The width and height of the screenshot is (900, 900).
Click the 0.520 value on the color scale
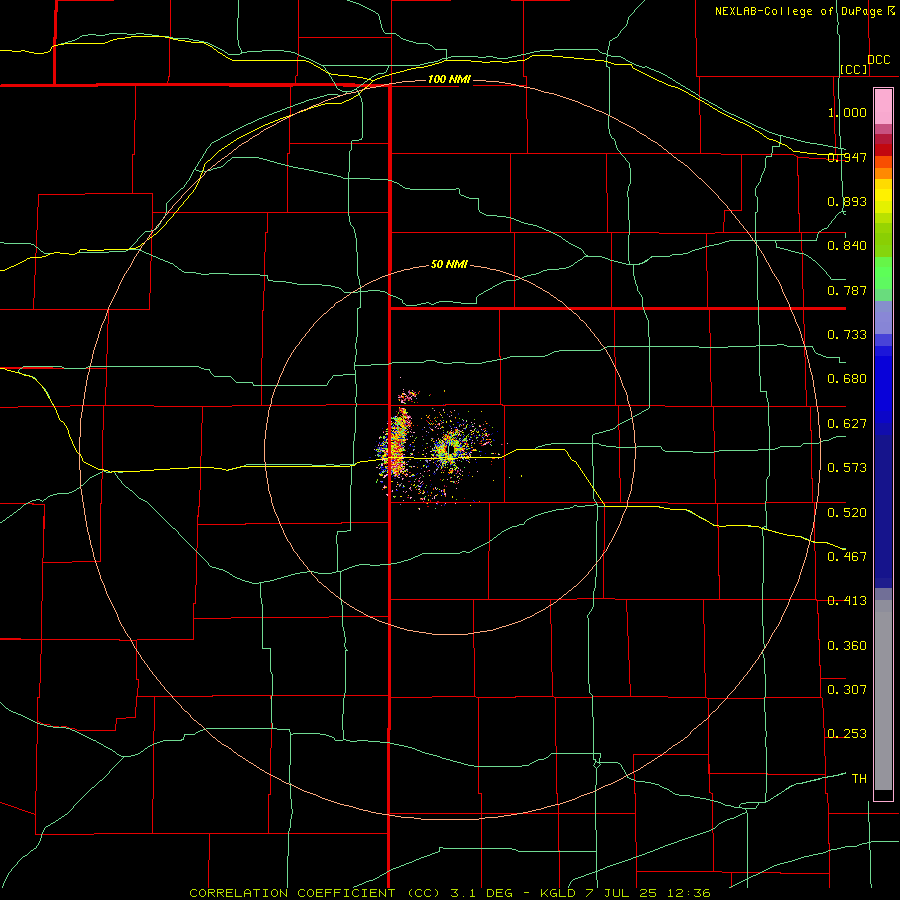click(x=847, y=513)
